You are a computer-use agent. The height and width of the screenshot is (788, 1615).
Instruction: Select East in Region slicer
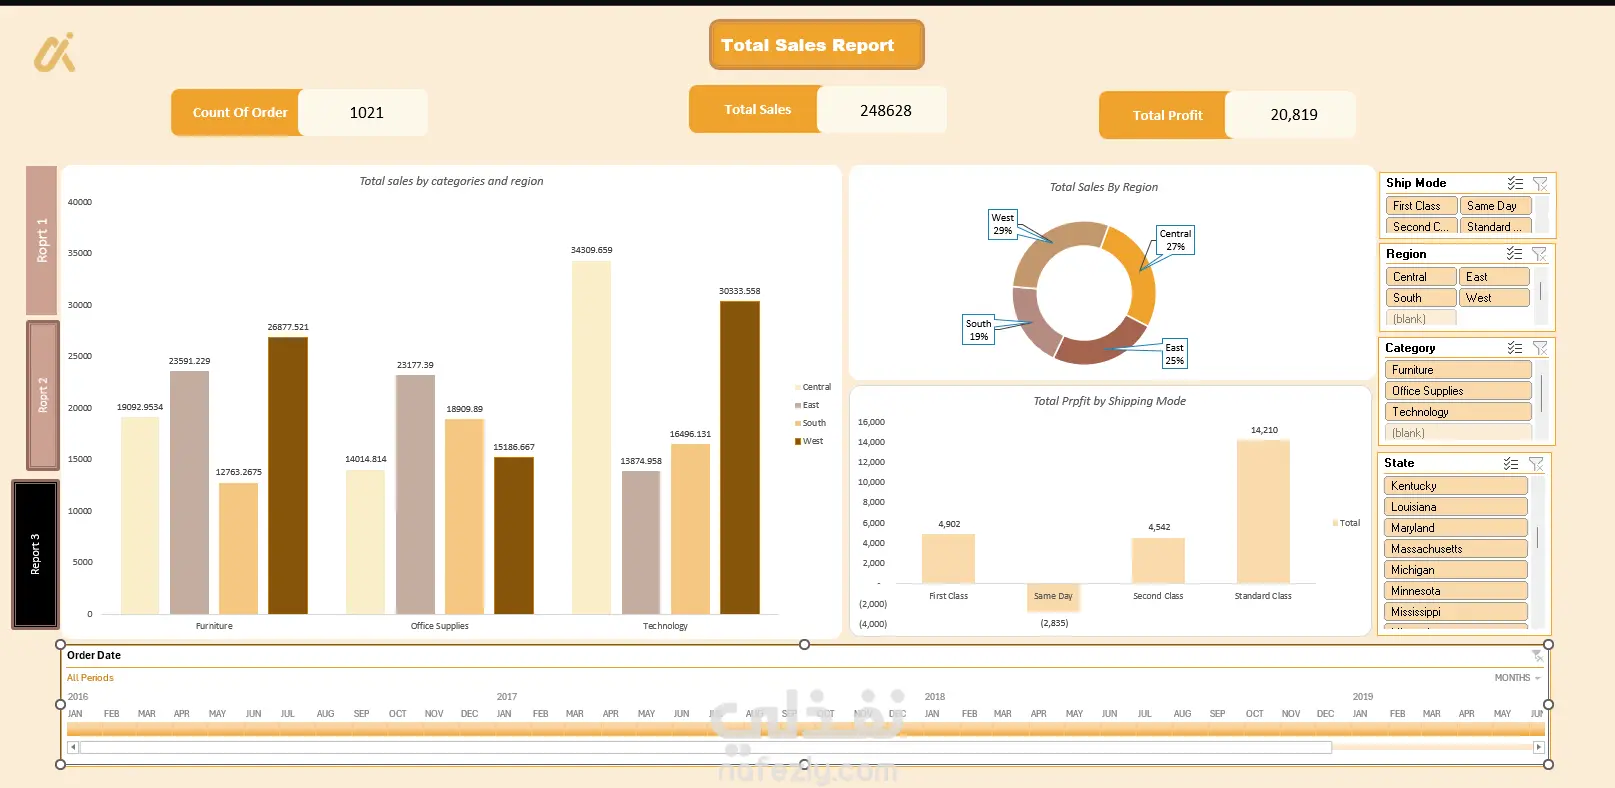tap(1494, 277)
